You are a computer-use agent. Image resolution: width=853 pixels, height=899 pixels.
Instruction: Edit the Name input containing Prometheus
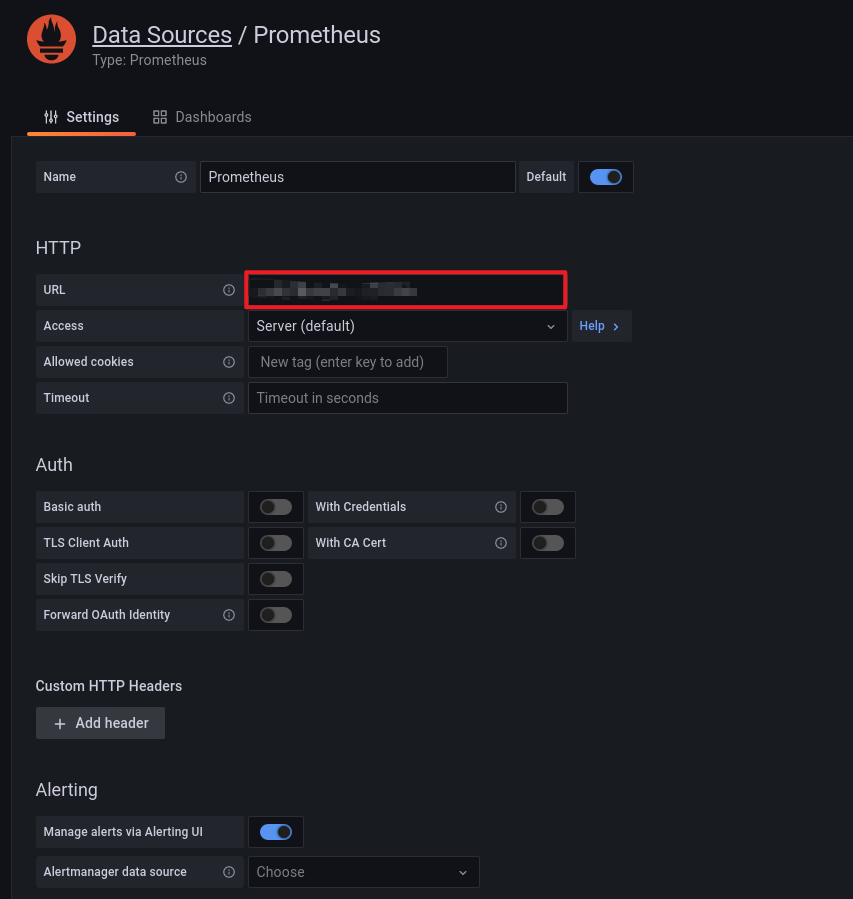coord(358,177)
